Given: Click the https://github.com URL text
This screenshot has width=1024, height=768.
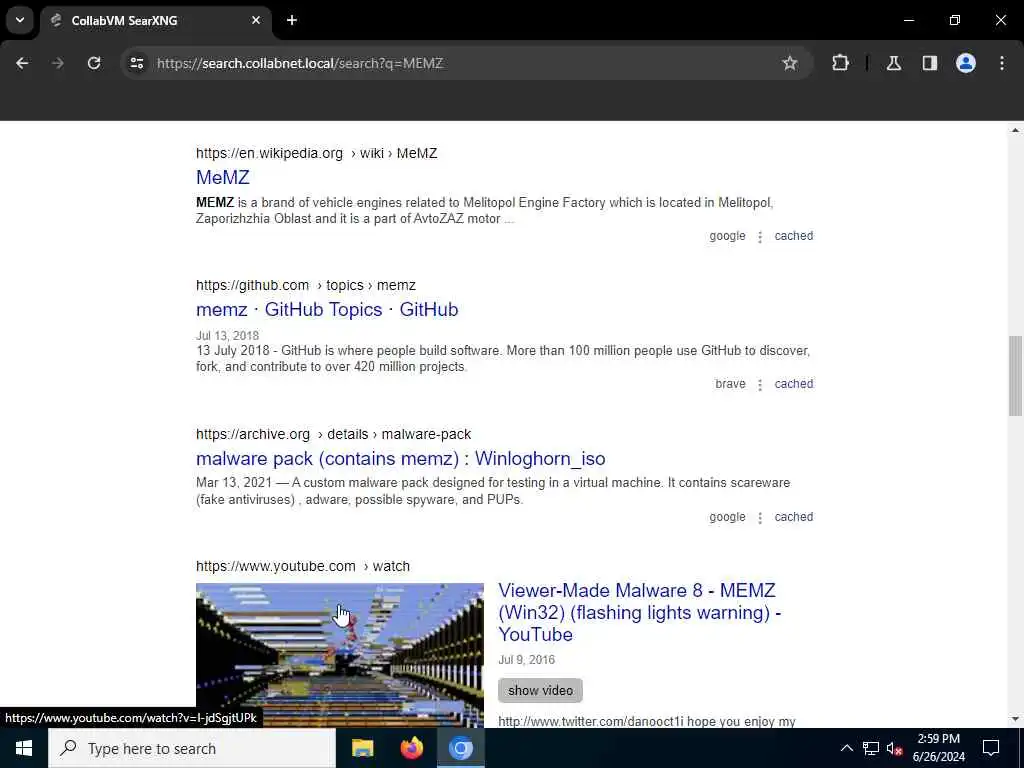Looking at the screenshot, I should 252,285.
